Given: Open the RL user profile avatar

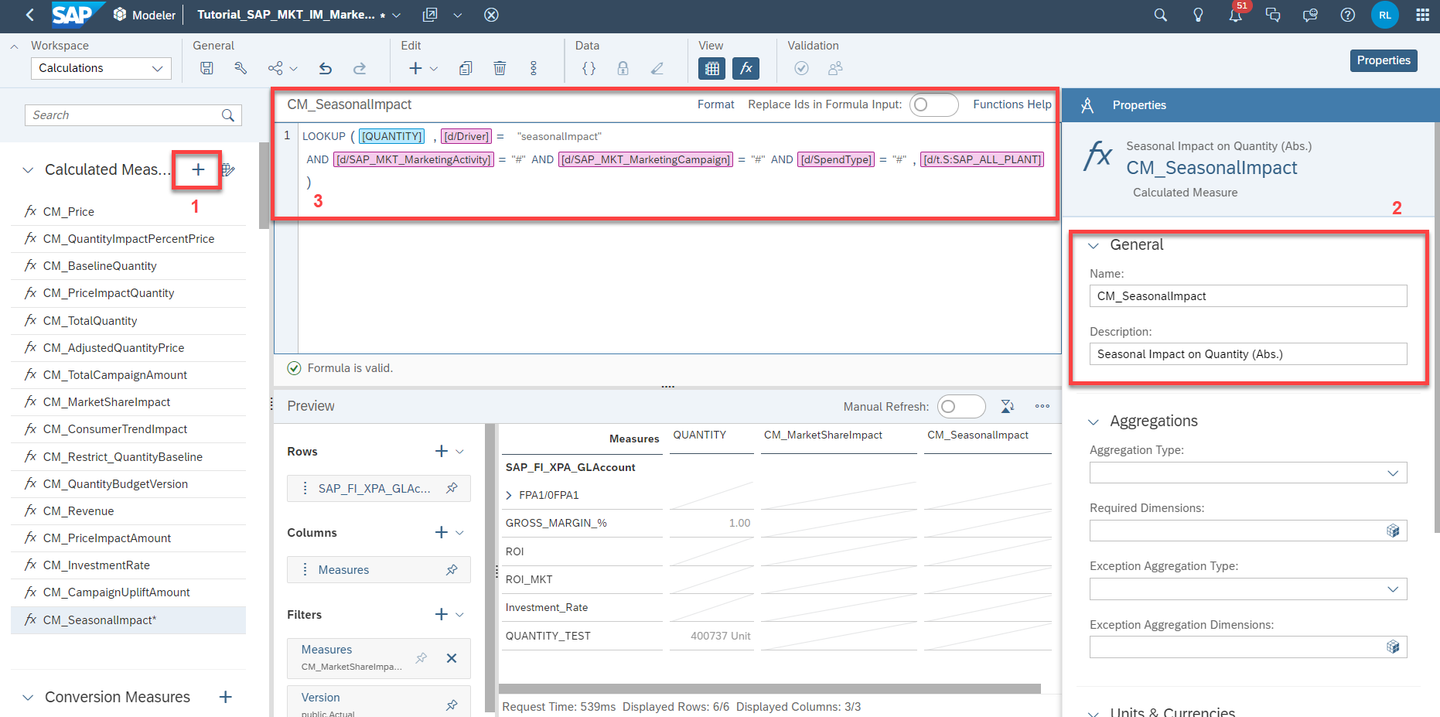Looking at the screenshot, I should coord(1385,15).
